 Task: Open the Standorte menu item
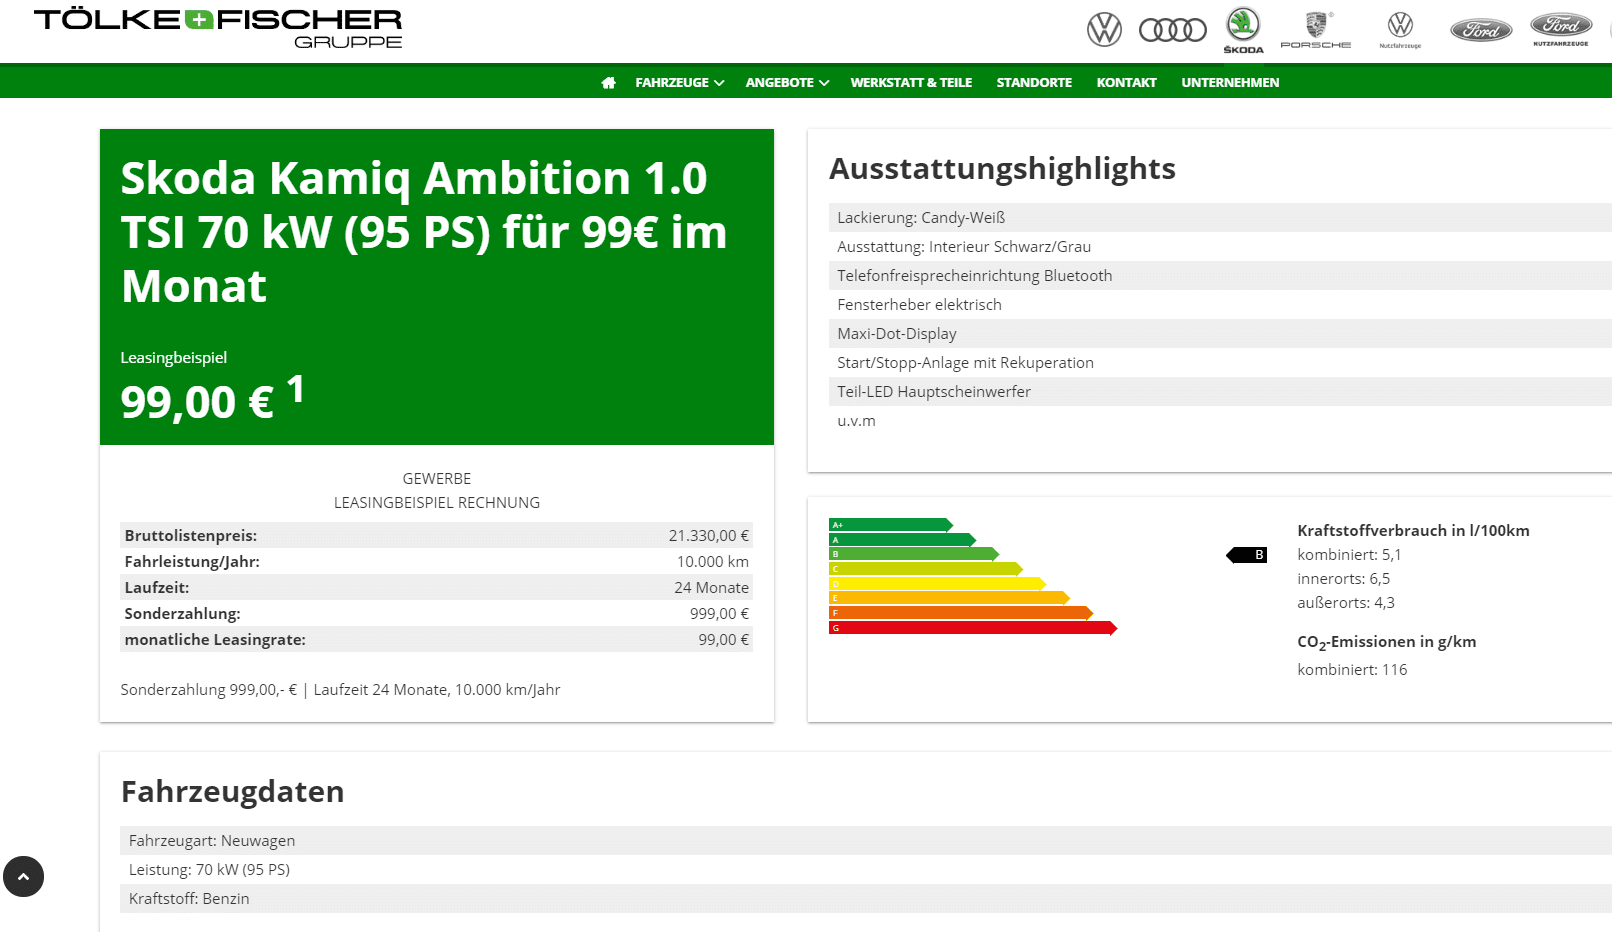click(1034, 83)
